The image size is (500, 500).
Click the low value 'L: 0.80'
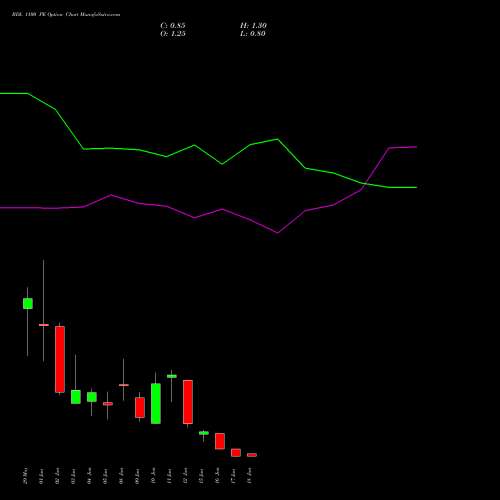pos(253,34)
